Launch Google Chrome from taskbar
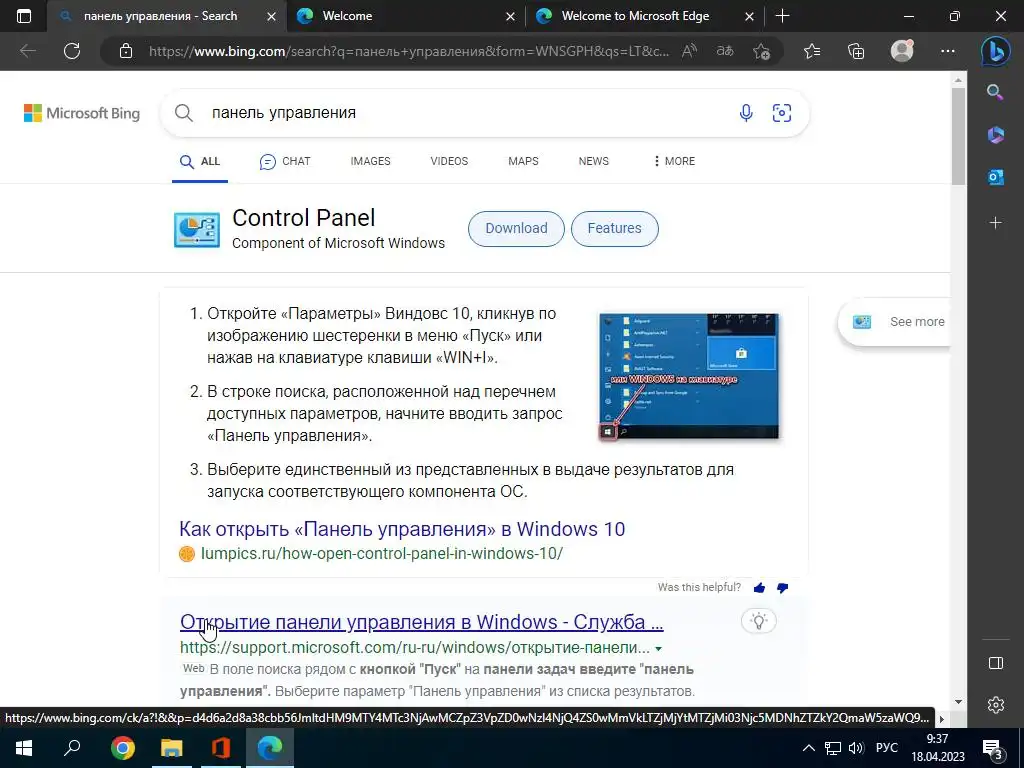1024x768 pixels. pos(122,748)
